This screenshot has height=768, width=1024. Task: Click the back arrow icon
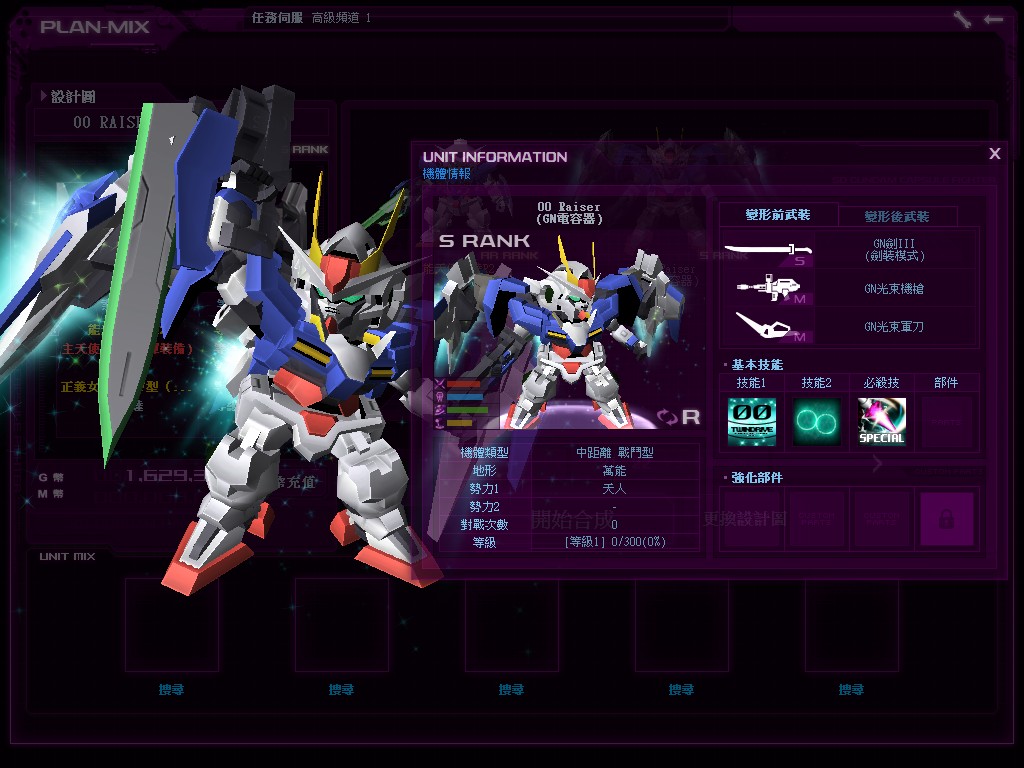pyautogui.click(x=993, y=20)
